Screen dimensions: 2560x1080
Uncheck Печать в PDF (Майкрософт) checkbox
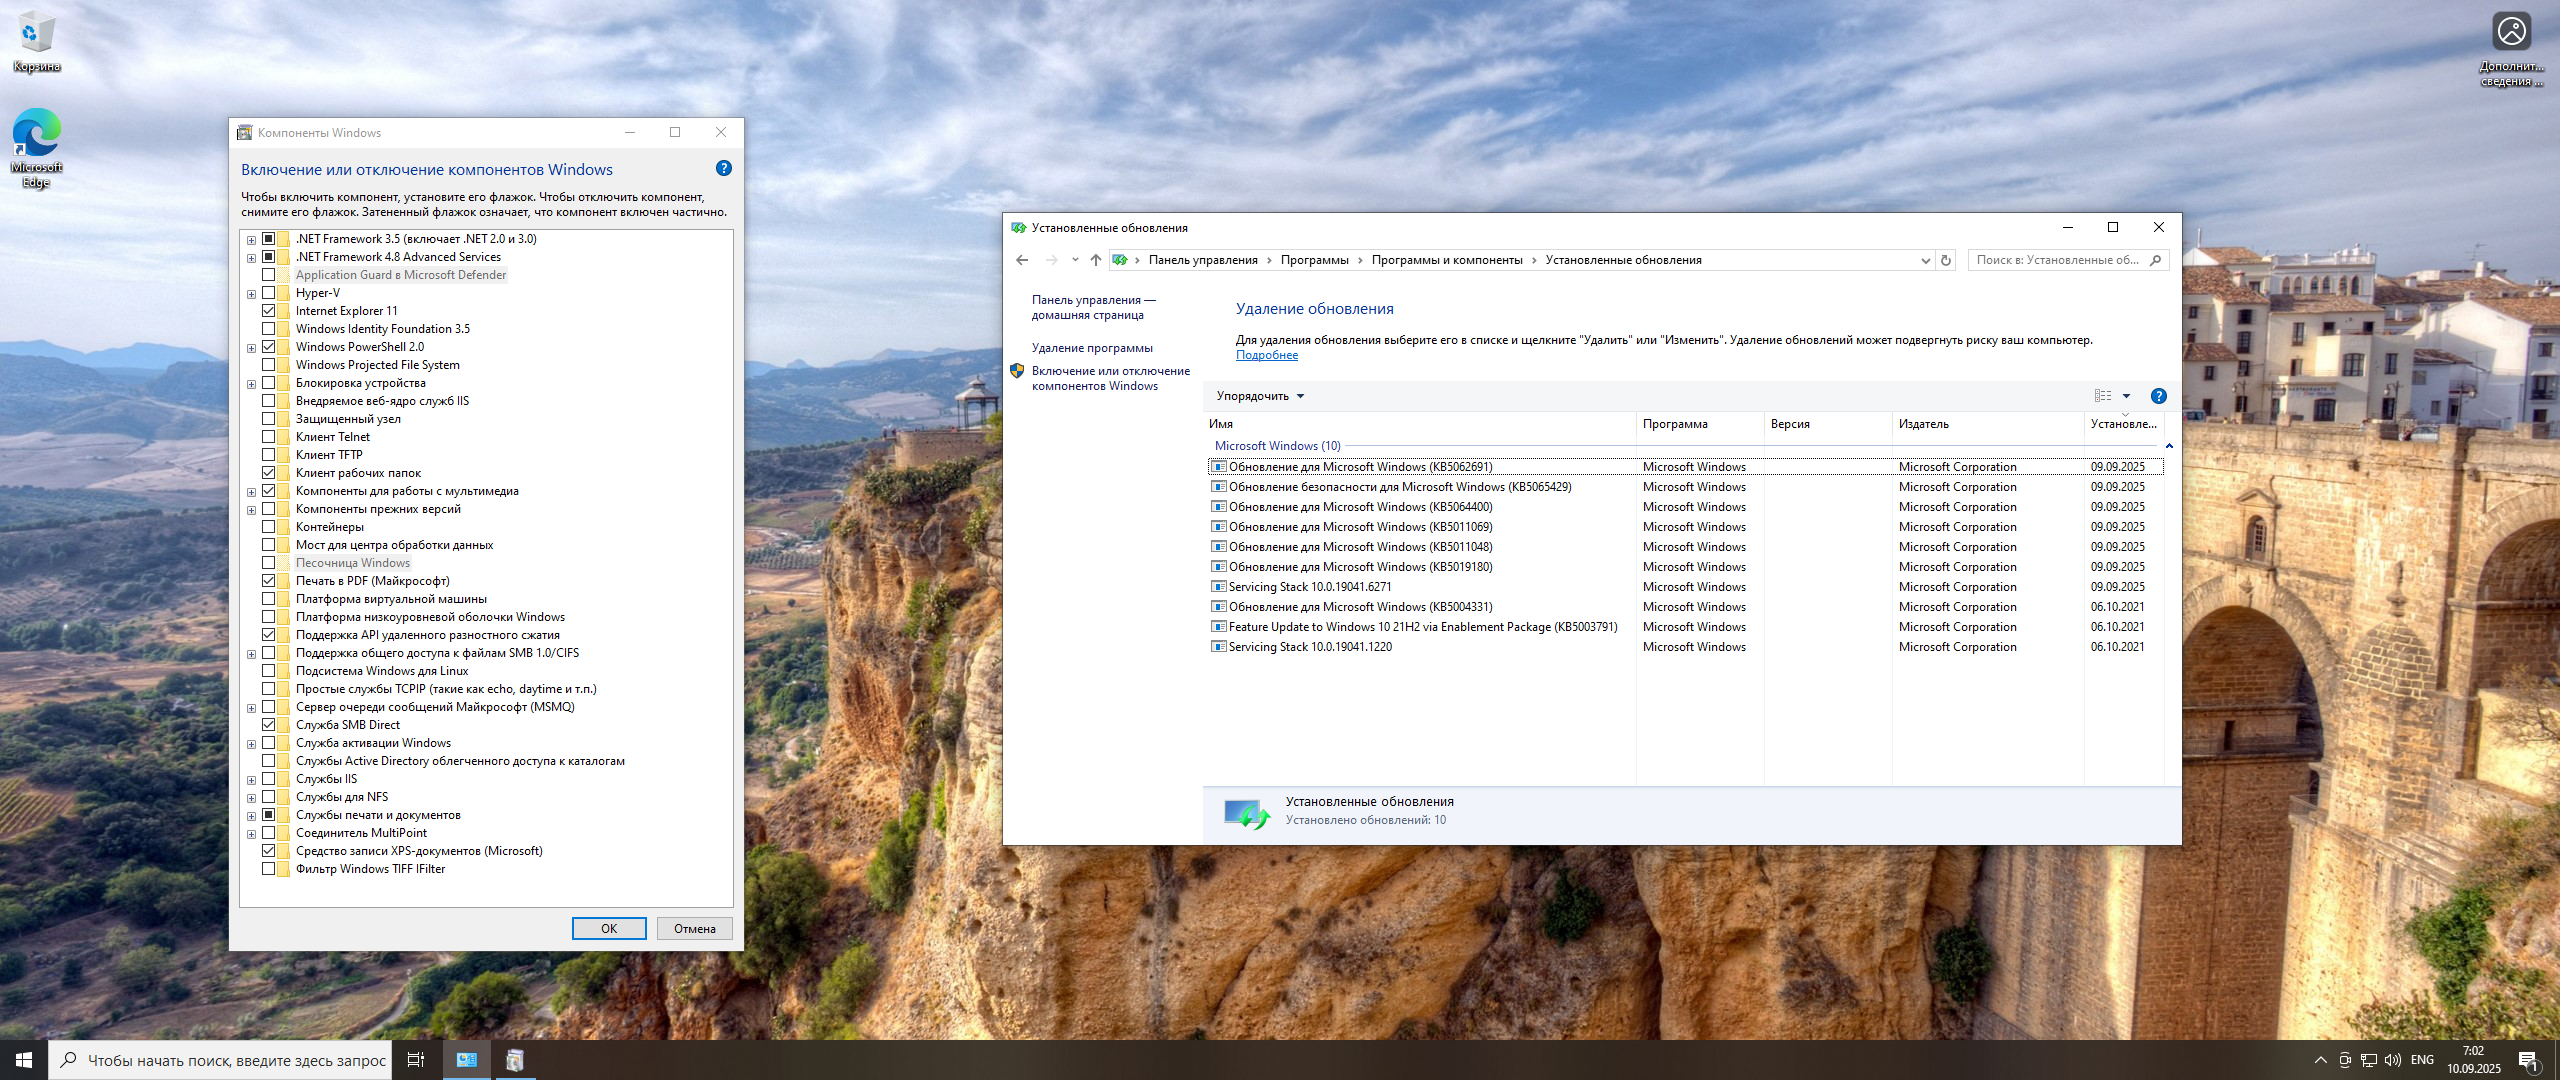[269, 581]
